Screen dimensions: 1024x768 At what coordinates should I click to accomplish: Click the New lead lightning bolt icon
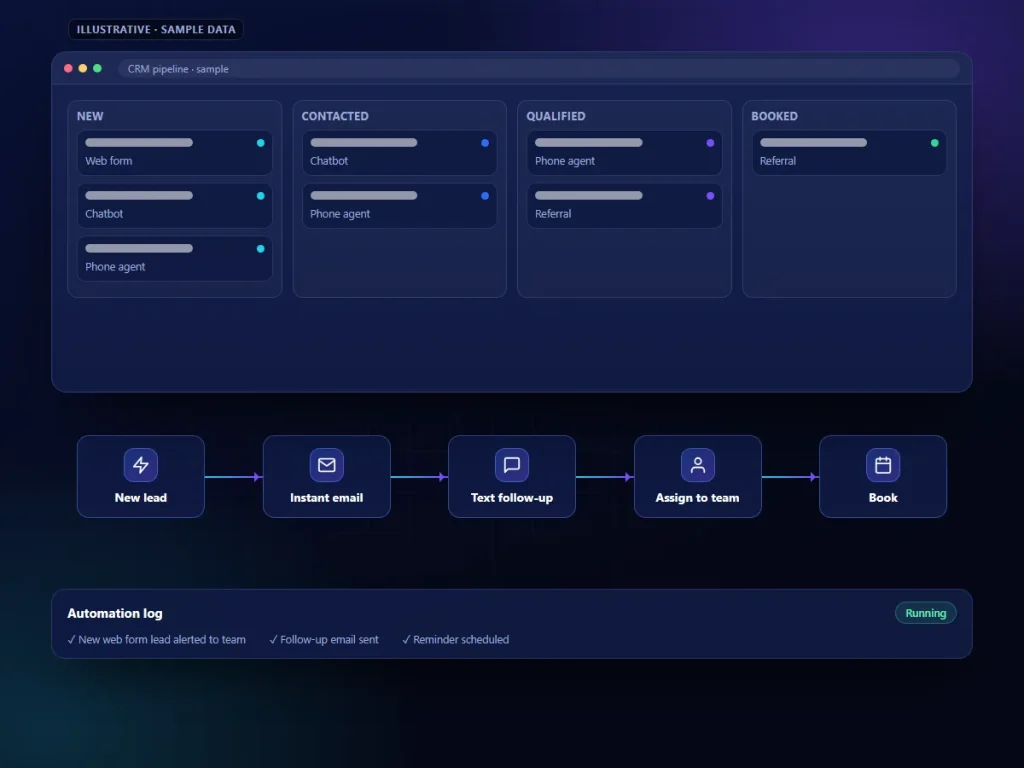coord(140,465)
